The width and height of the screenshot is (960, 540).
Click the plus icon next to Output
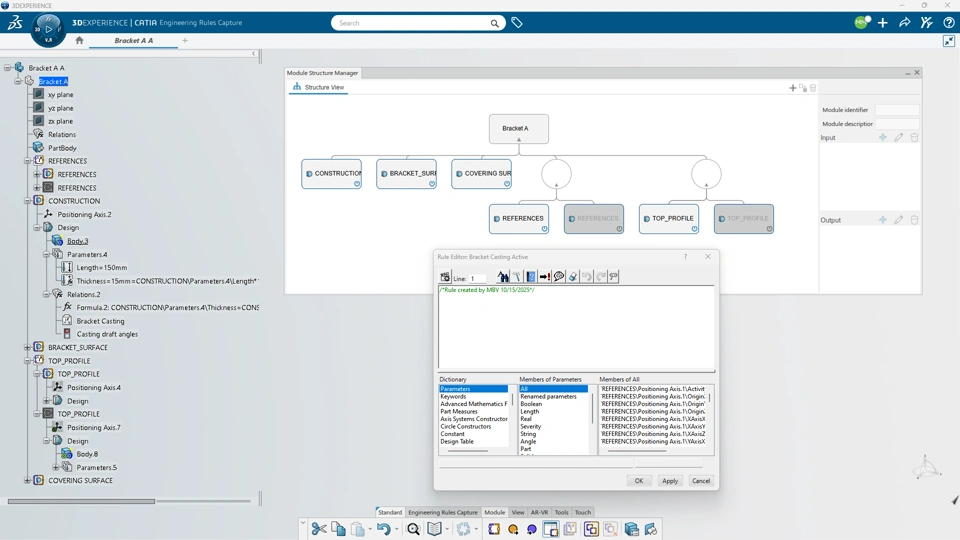click(882, 220)
